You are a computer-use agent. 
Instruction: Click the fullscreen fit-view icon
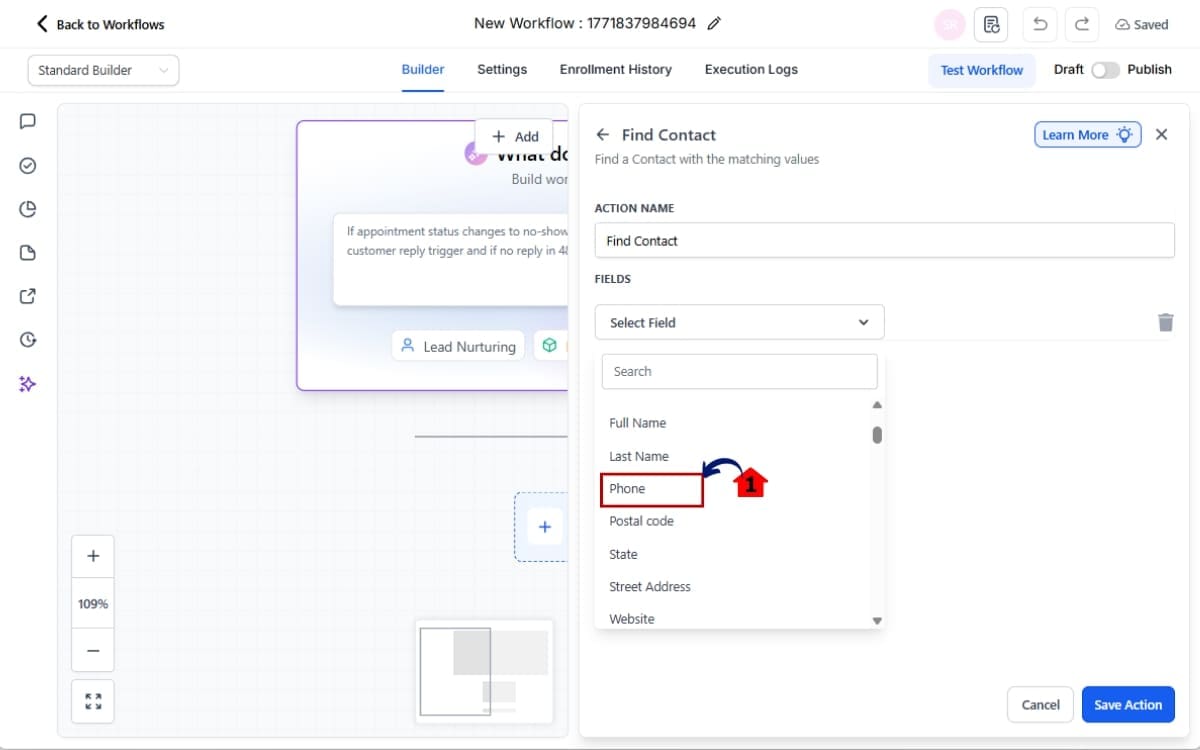point(93,701)
